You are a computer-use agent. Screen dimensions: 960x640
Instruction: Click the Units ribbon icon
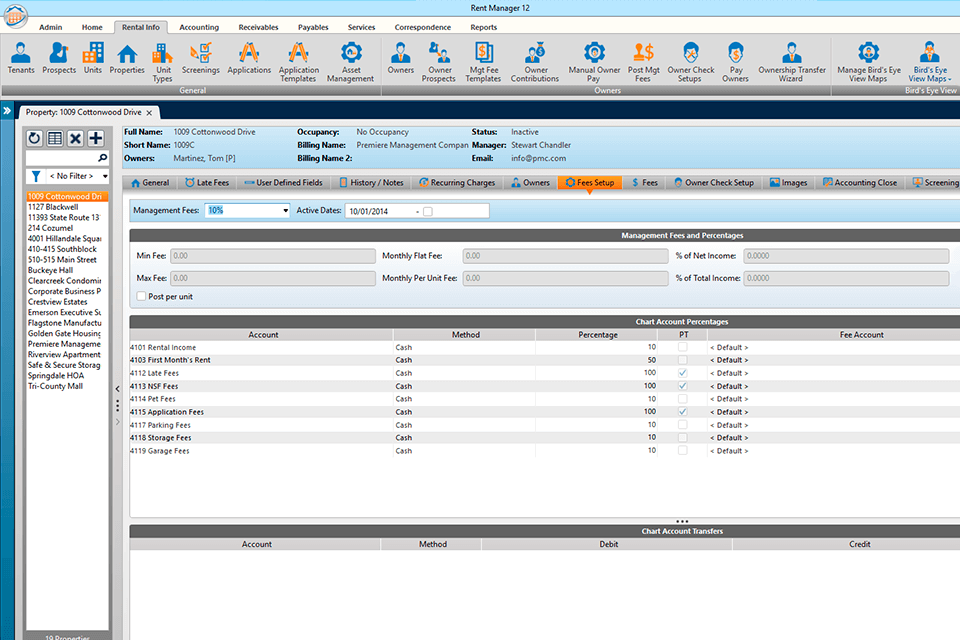pos(93,58)
